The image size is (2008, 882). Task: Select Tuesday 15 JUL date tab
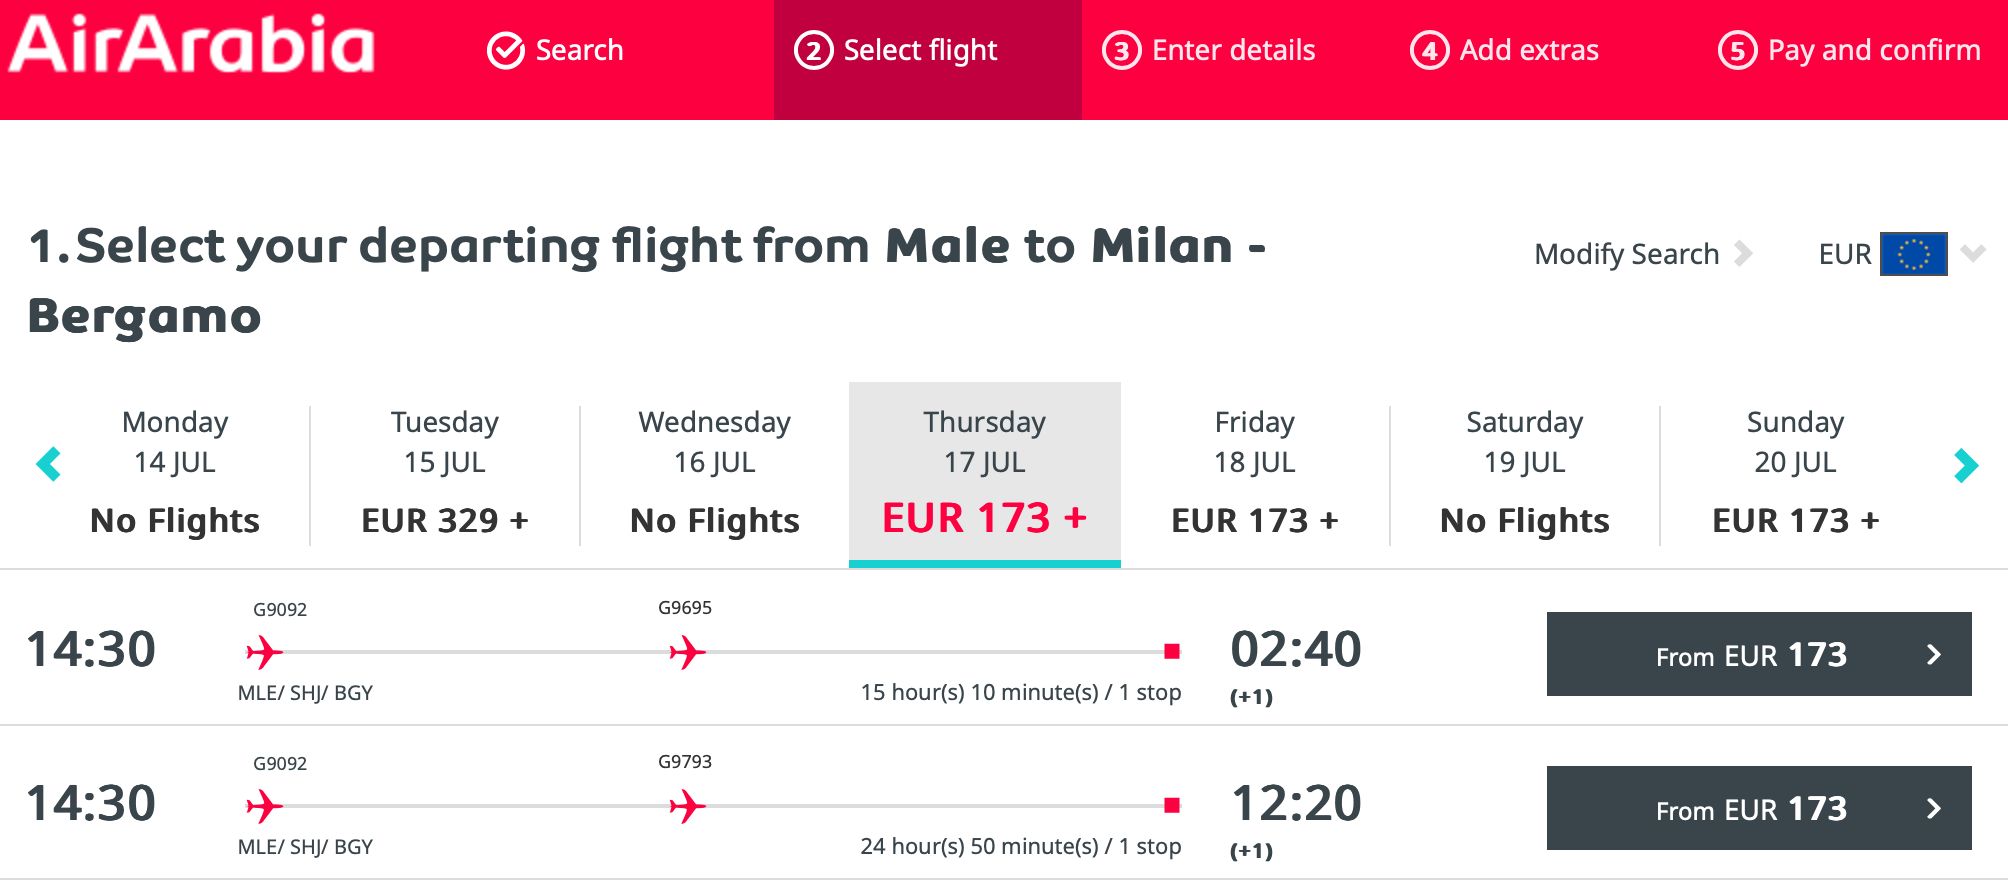point(445,472)
